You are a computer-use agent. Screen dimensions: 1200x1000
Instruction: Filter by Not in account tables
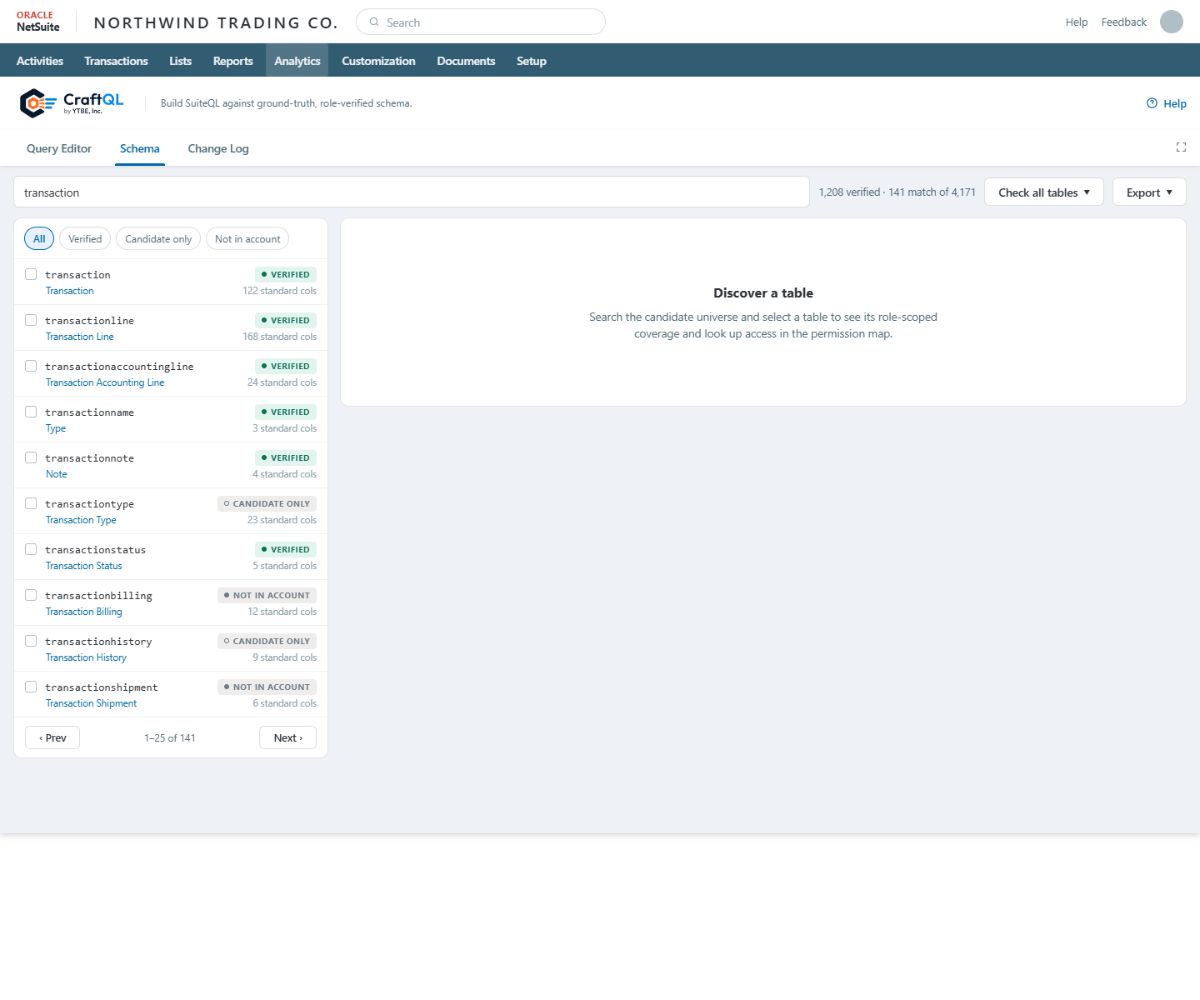[x=248, y=239]
